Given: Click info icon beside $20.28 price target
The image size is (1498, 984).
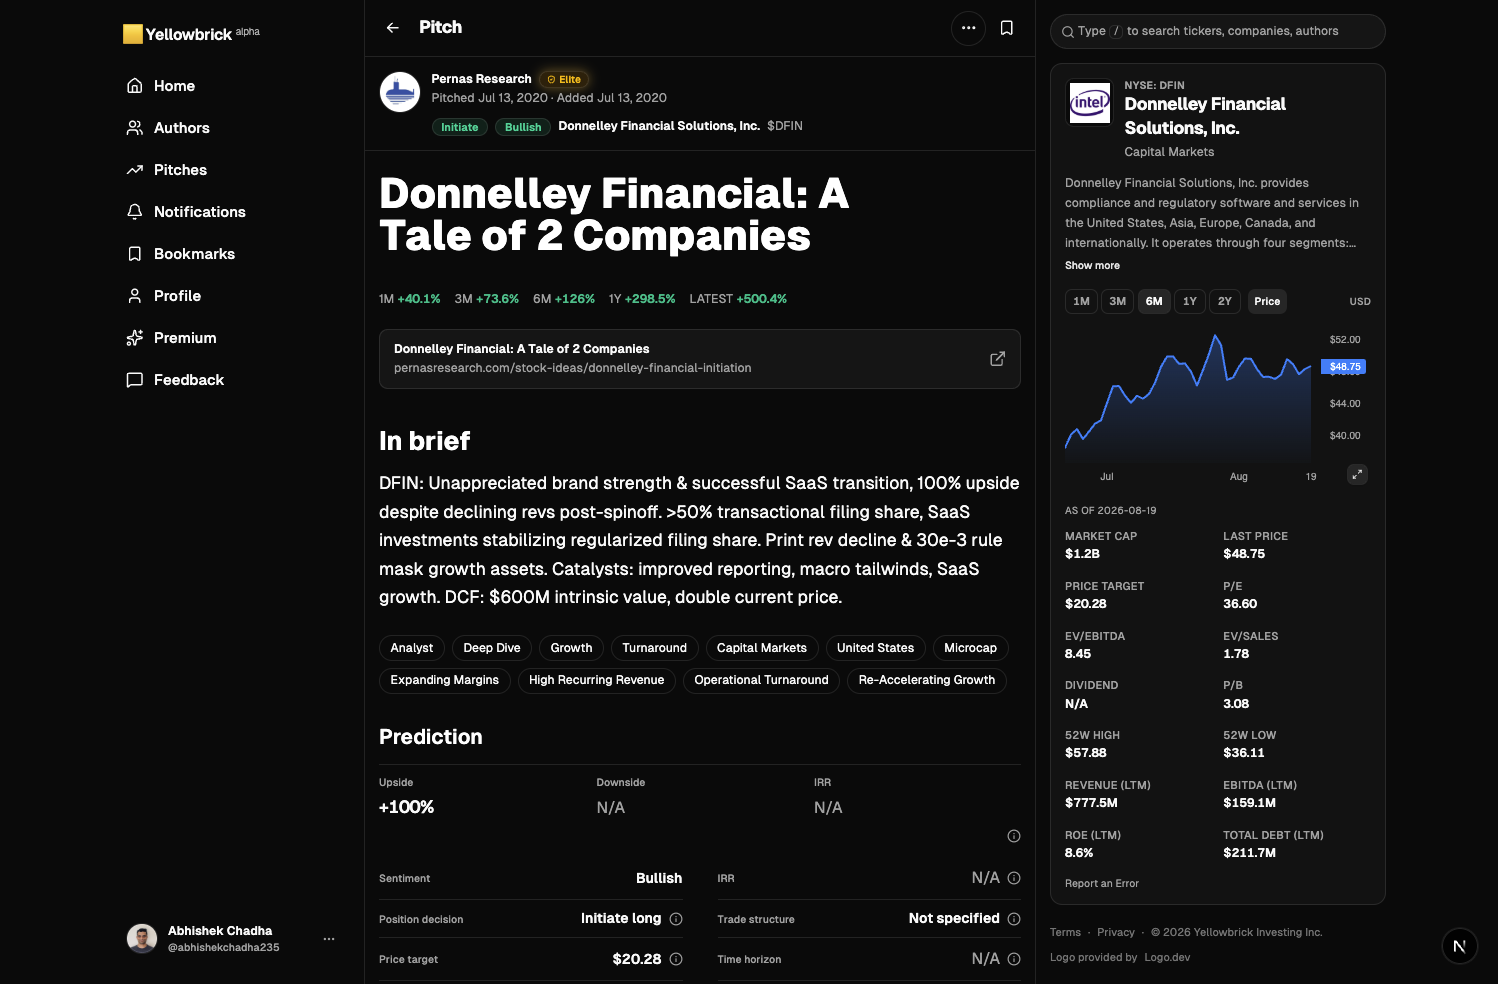Looking at the screenshot, I should point(676,959).
